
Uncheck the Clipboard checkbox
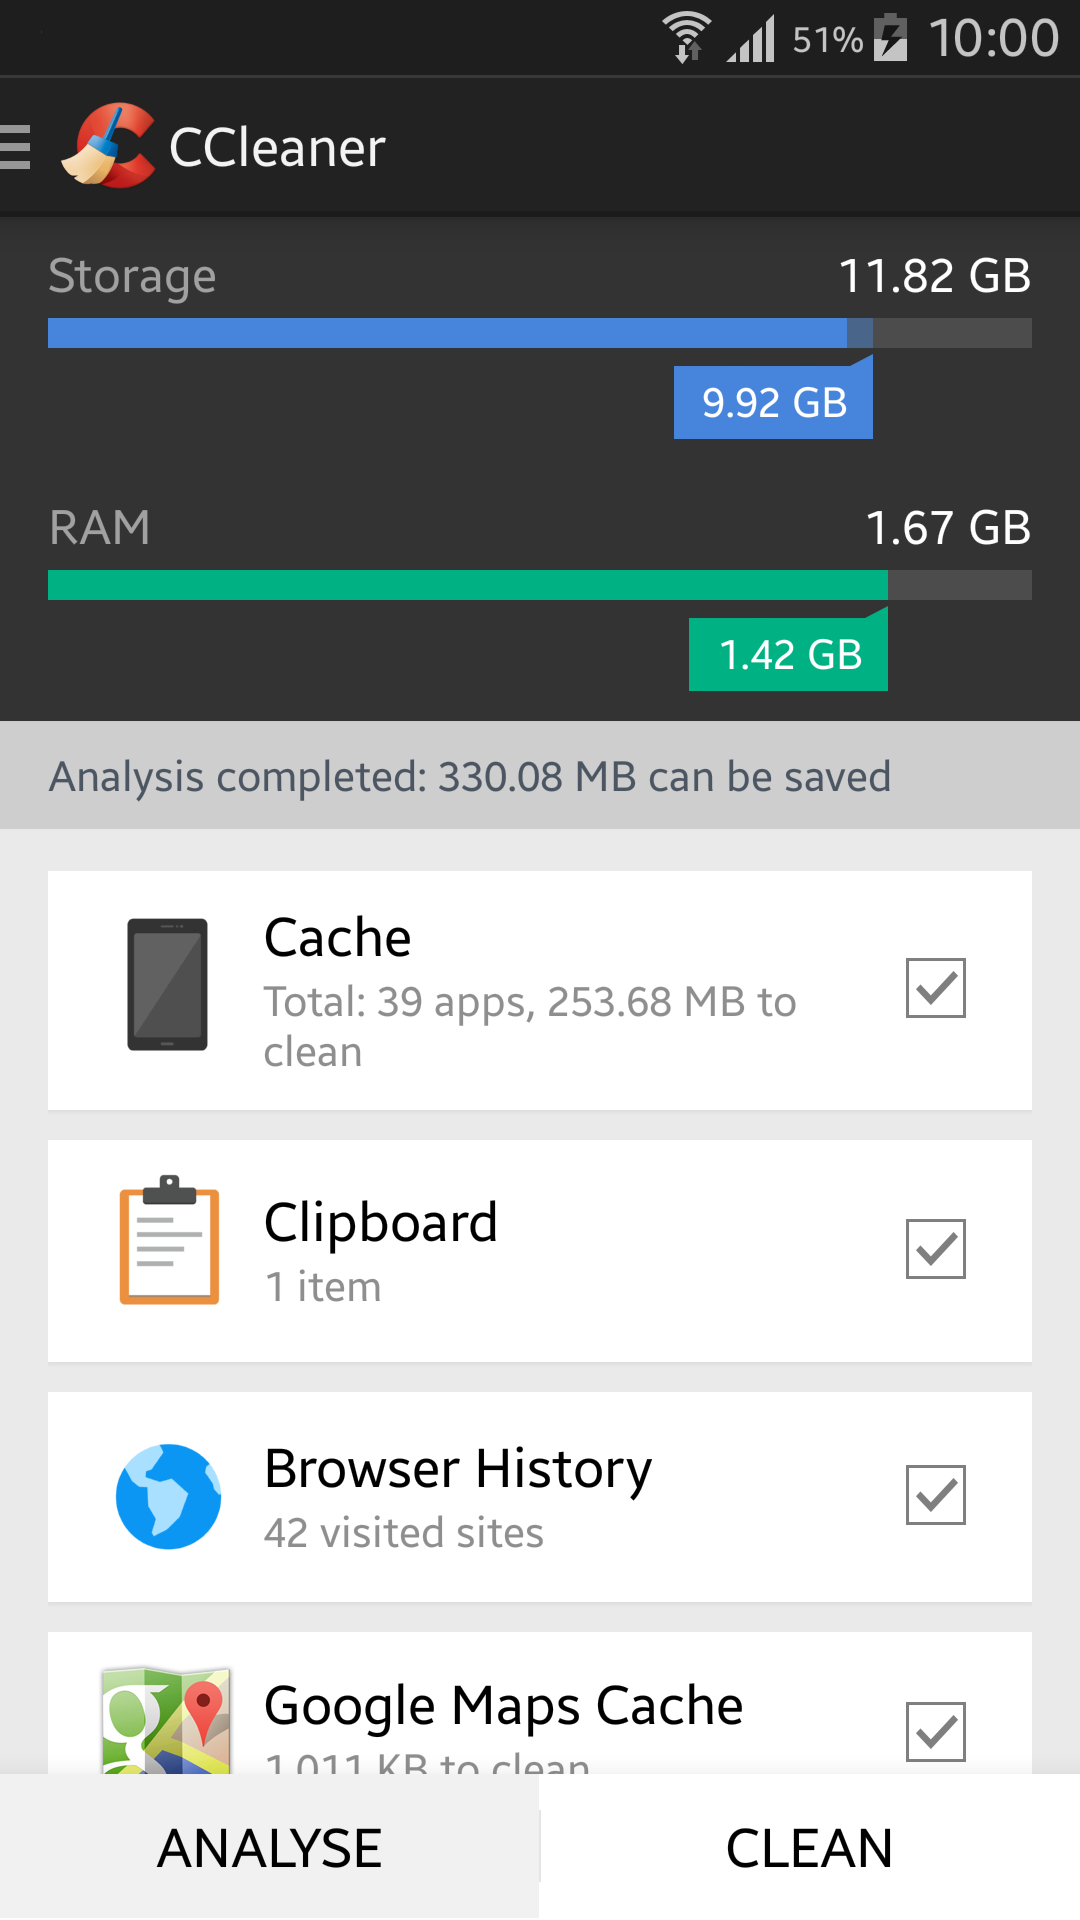[935, 1249]
